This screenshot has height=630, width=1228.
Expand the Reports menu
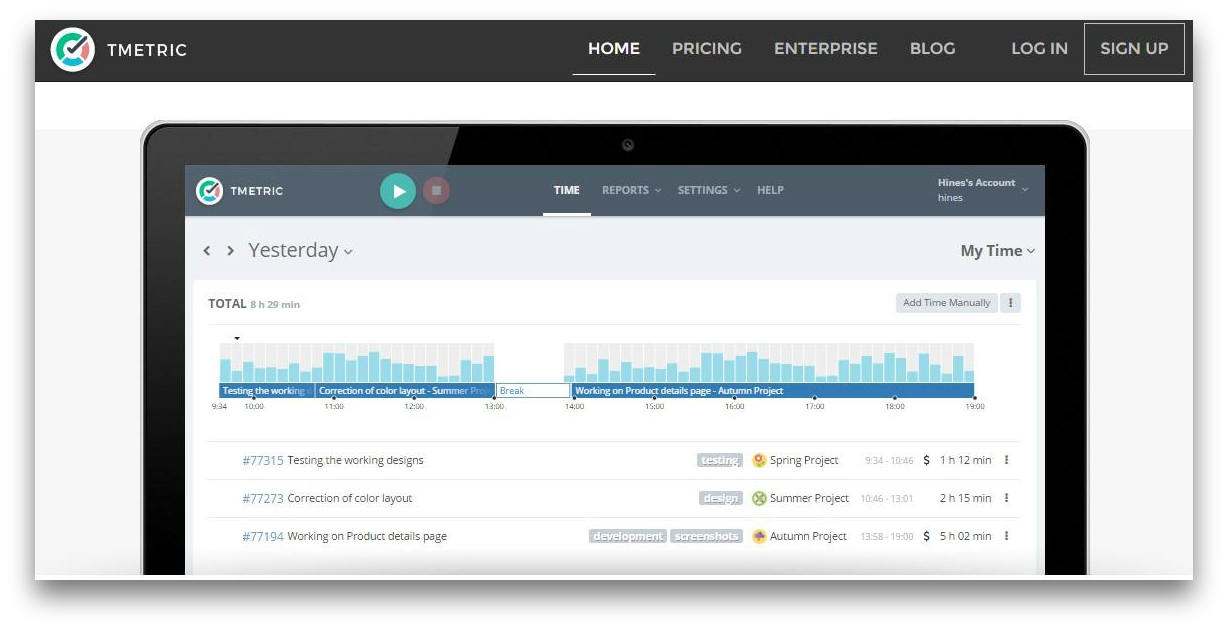pos(631,190)
